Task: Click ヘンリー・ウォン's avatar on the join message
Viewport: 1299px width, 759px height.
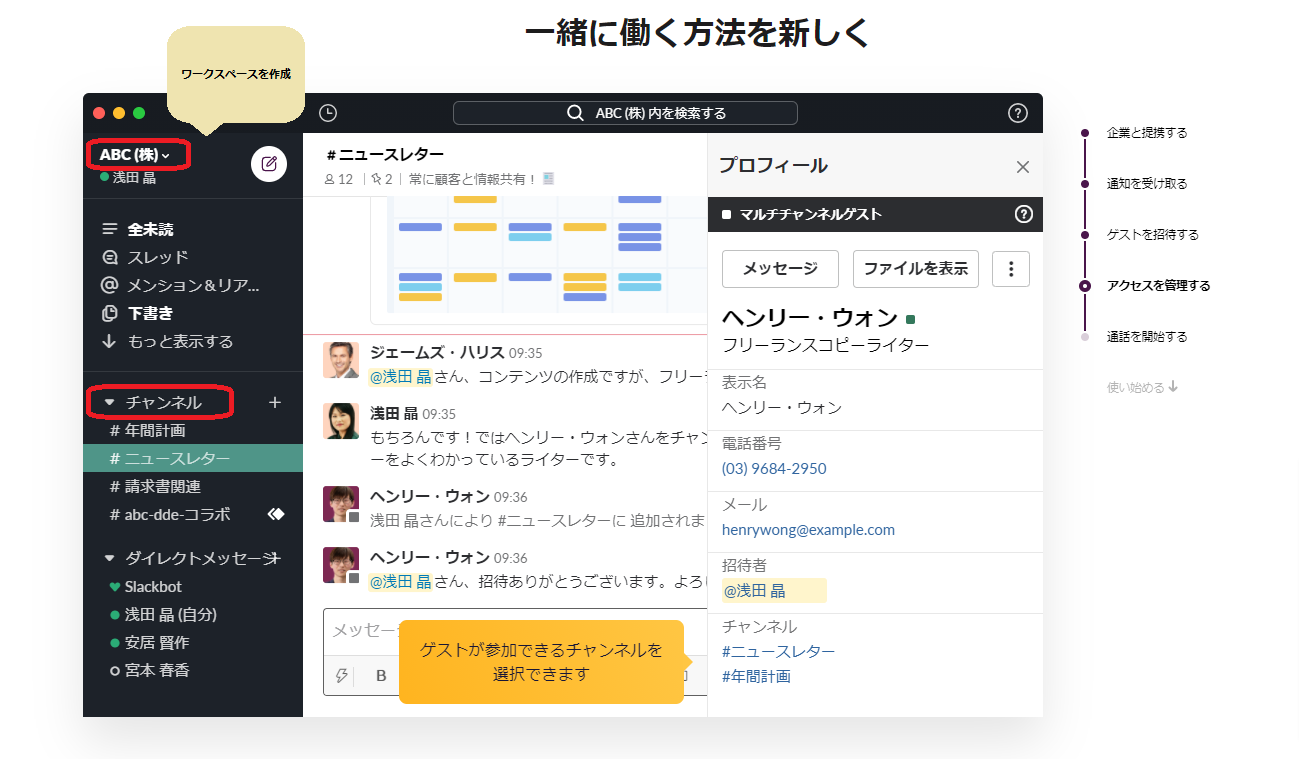Action: pyautogui.click(x=341, y=504)
